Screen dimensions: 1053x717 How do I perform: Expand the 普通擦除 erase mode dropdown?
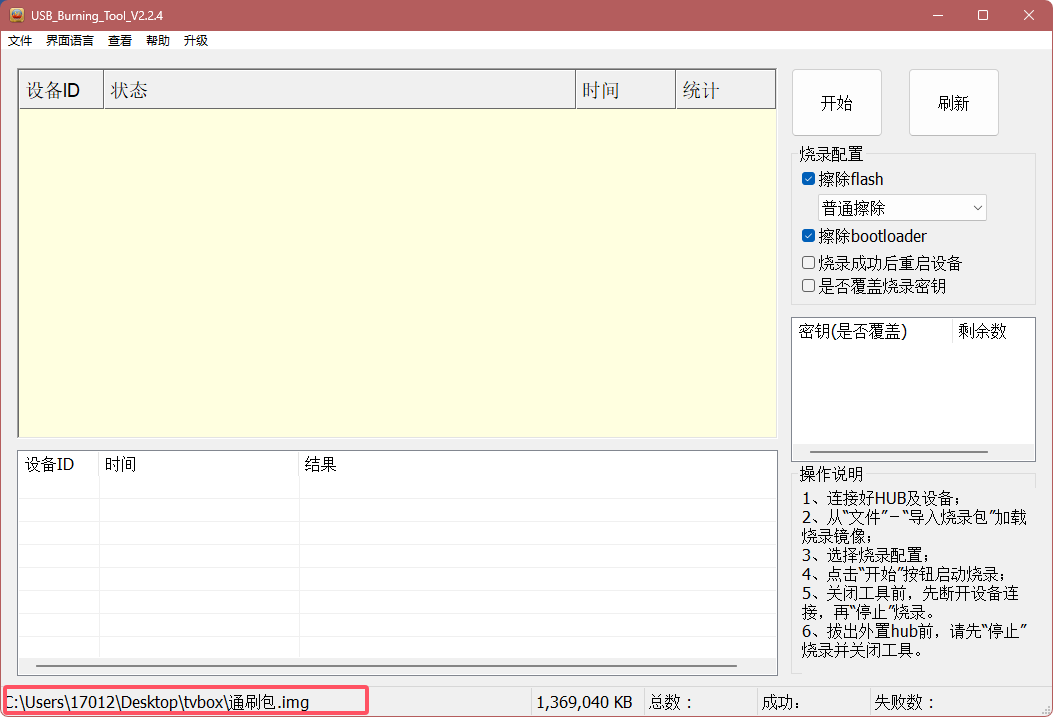pyautogui.click(x=902, y=208)
